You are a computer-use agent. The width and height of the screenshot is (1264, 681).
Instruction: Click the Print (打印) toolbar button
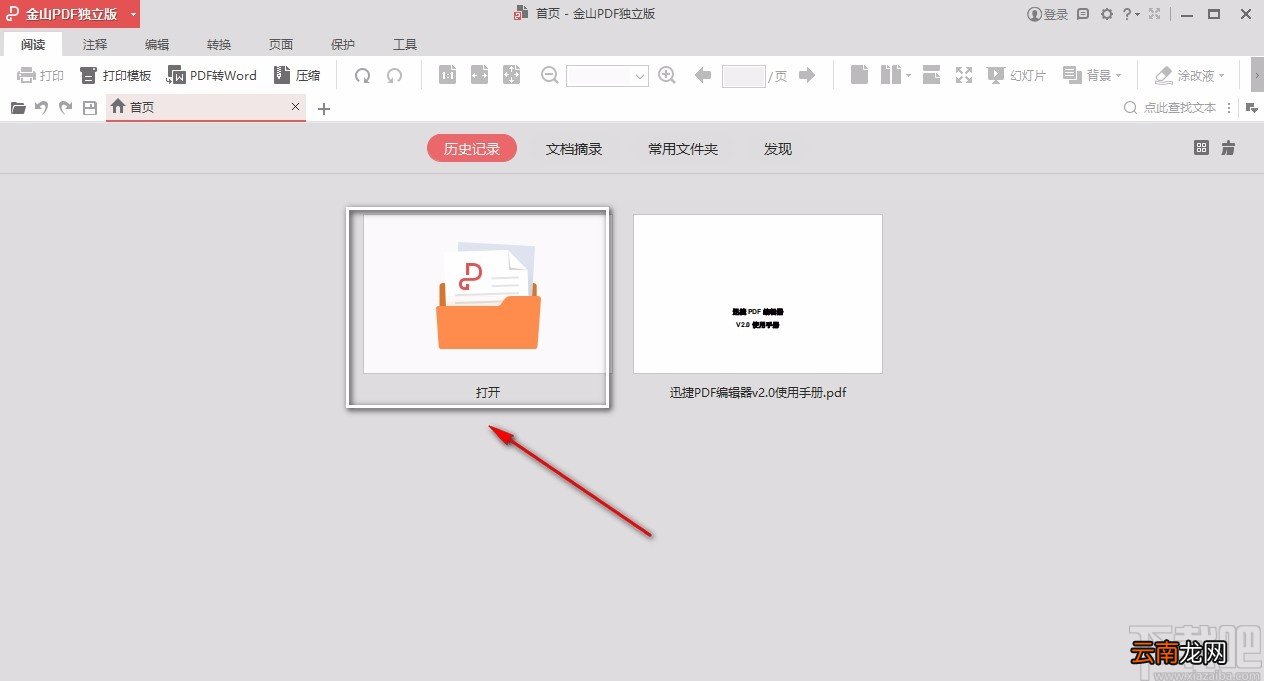(41, 75)
